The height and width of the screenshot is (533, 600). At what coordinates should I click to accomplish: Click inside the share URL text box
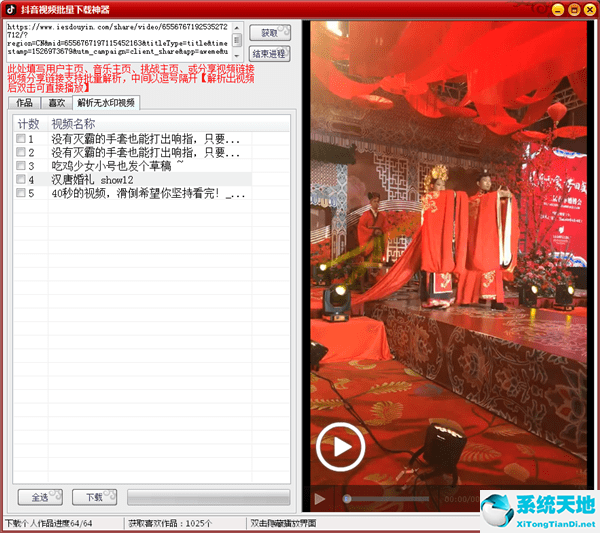[x=120, y=40]
